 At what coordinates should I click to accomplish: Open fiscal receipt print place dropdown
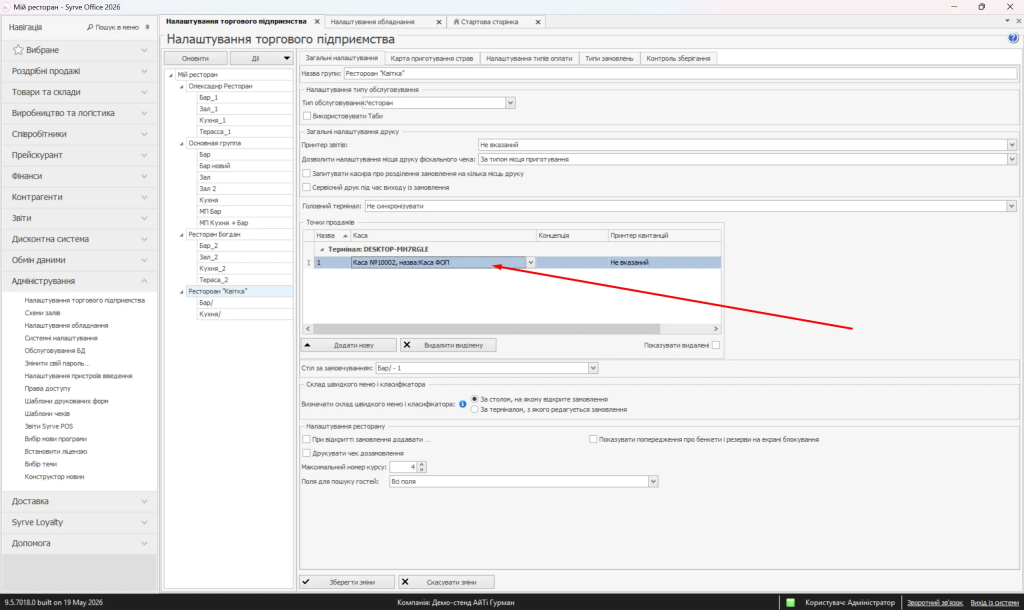tap(1012, 159)
